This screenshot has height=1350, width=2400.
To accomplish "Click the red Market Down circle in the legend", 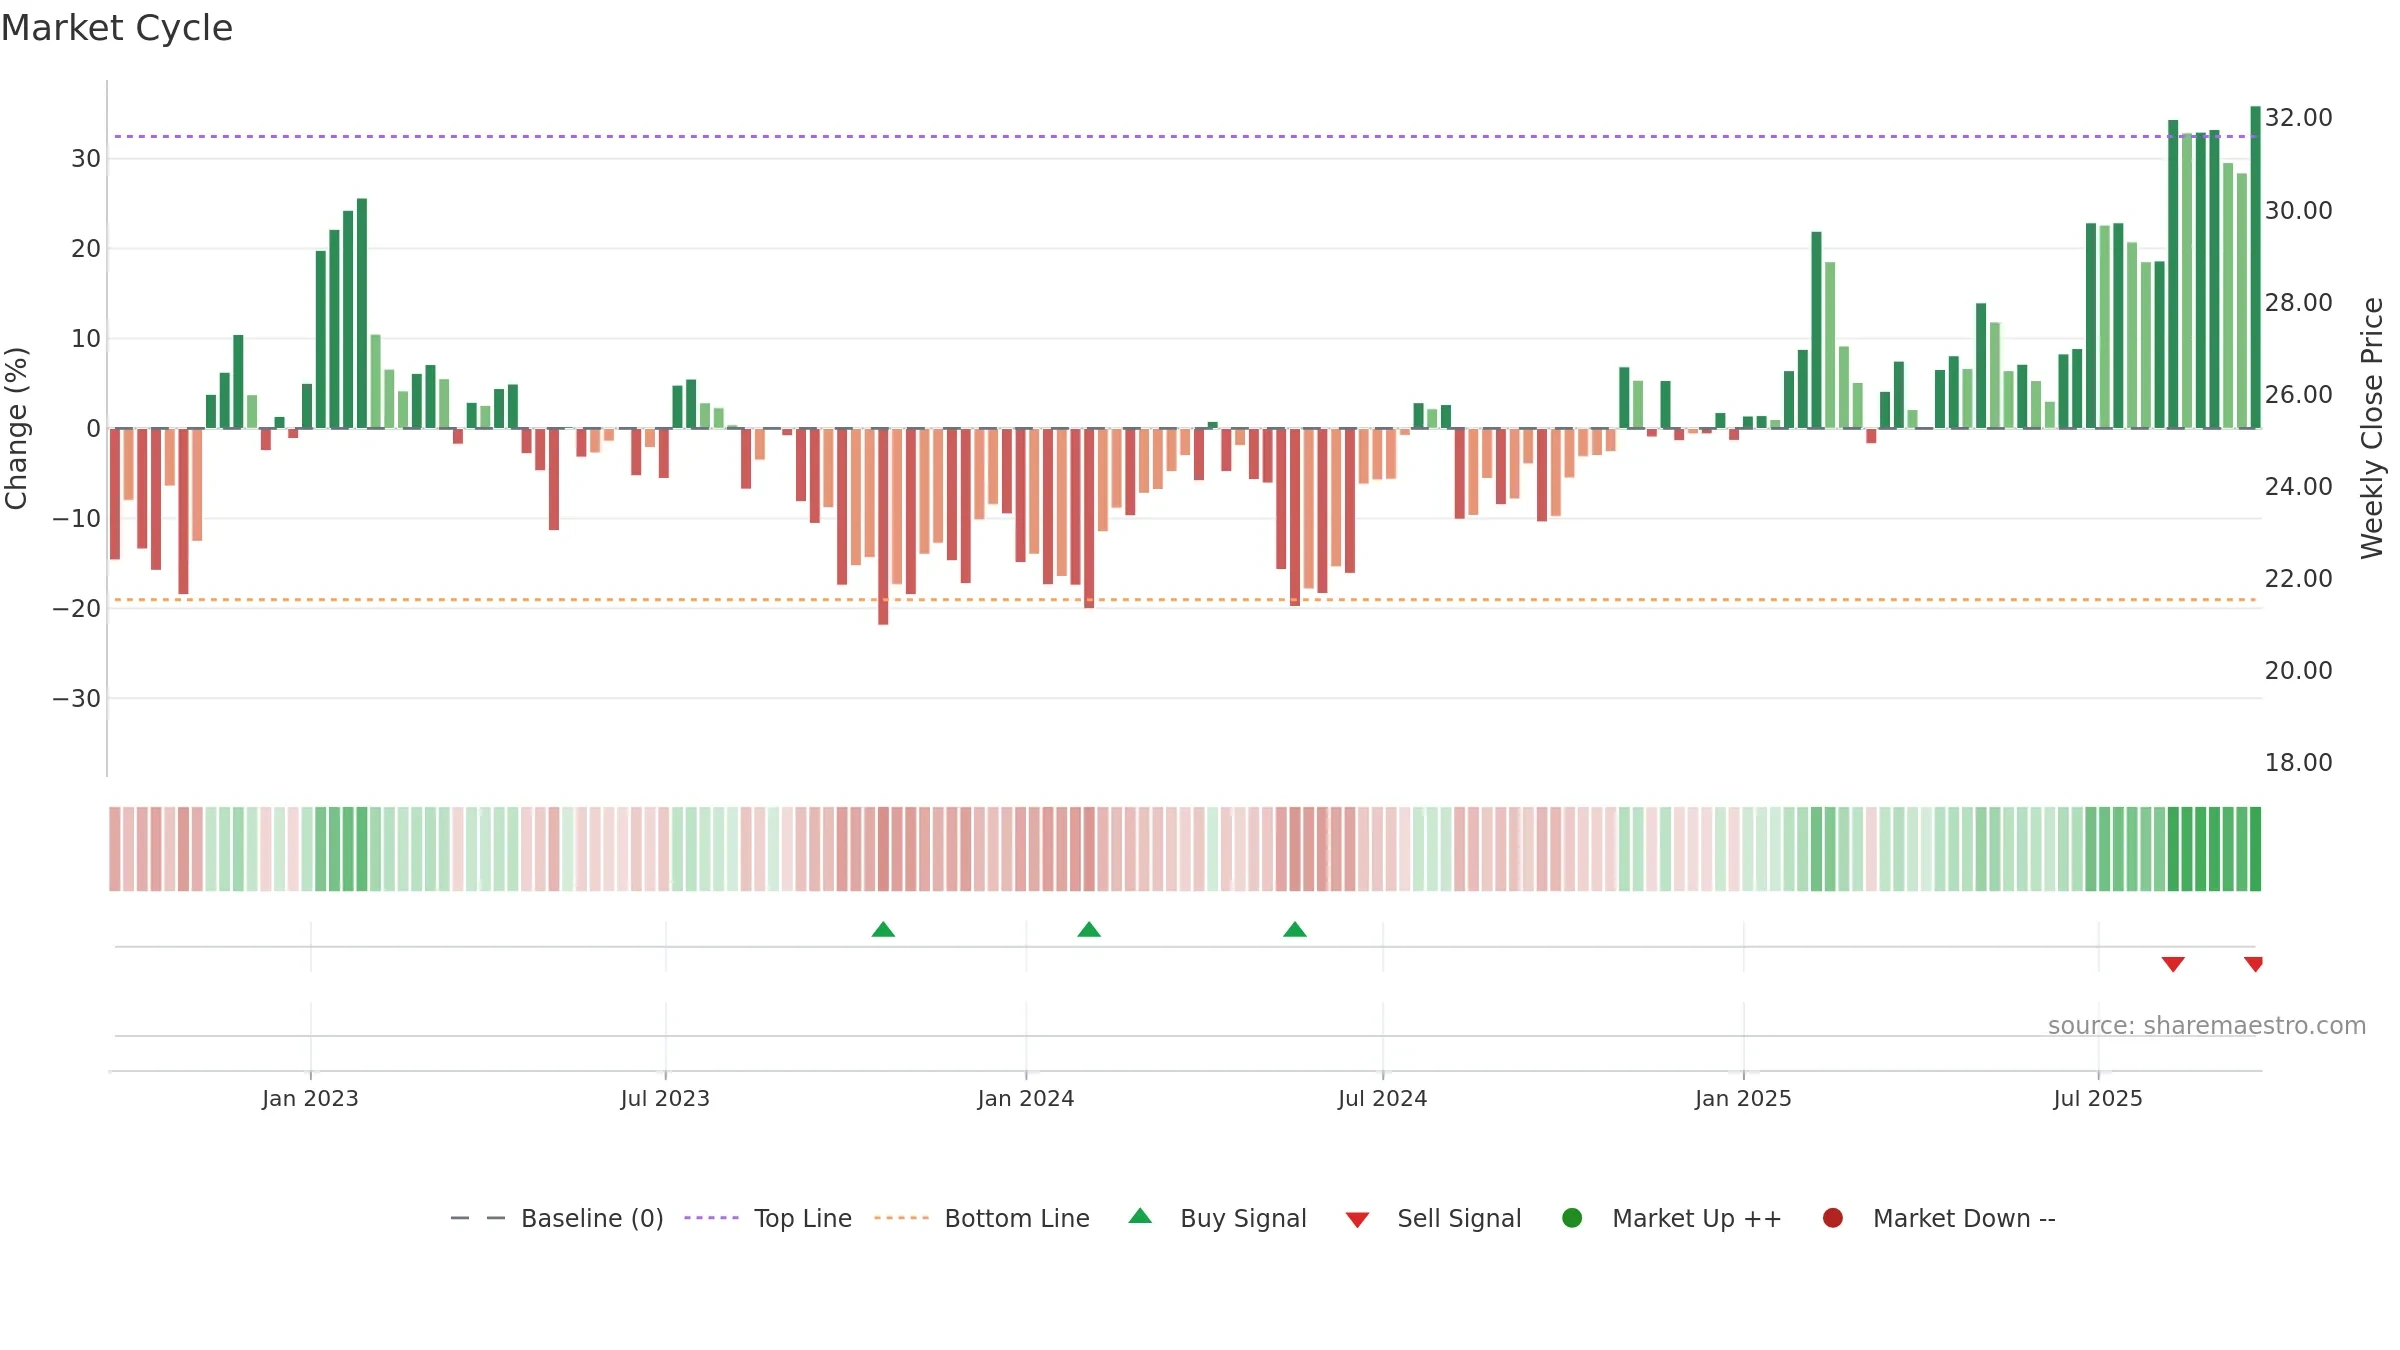I will [1833, 1218].
